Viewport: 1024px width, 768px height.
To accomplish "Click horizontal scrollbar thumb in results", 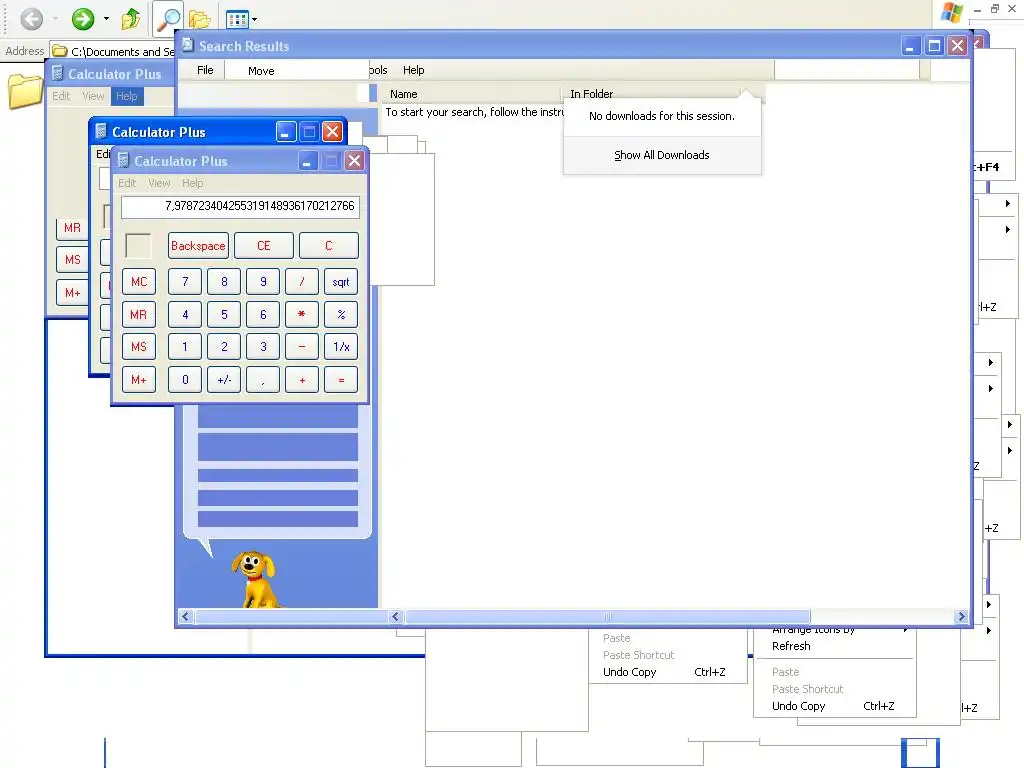I will click(x=607, y=616).
